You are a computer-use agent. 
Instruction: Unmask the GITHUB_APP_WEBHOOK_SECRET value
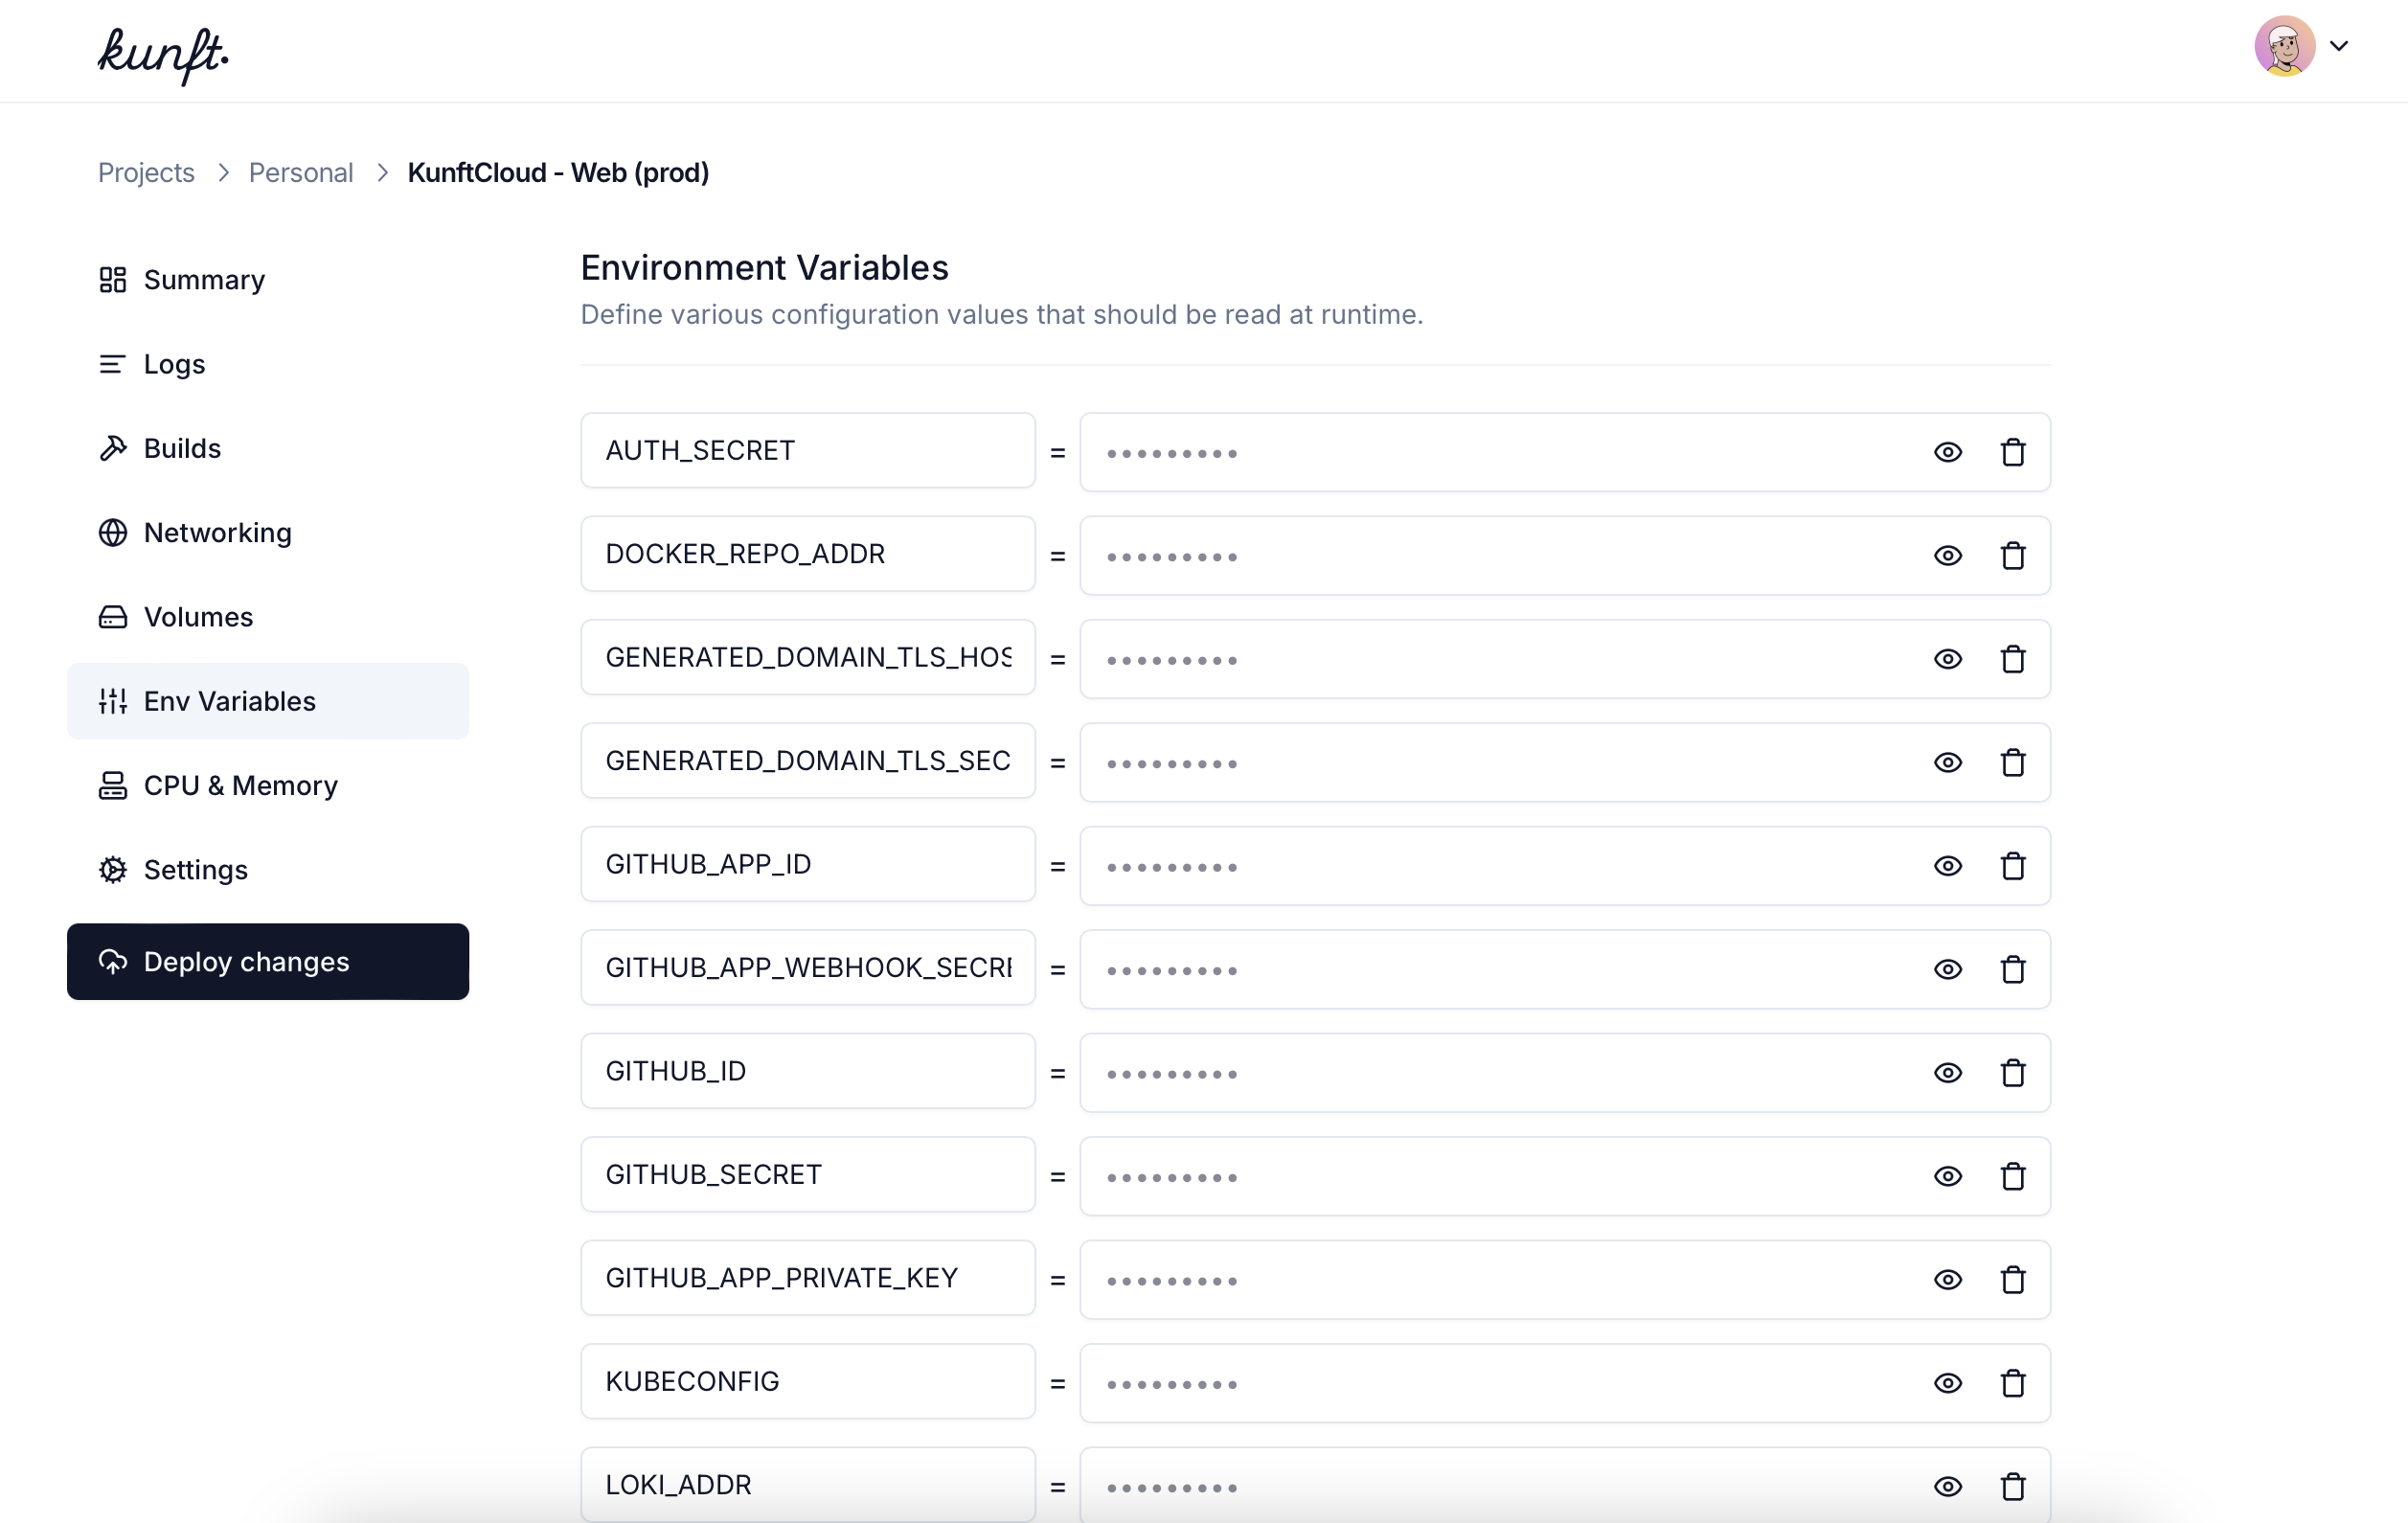click(x=1947, y=969)
